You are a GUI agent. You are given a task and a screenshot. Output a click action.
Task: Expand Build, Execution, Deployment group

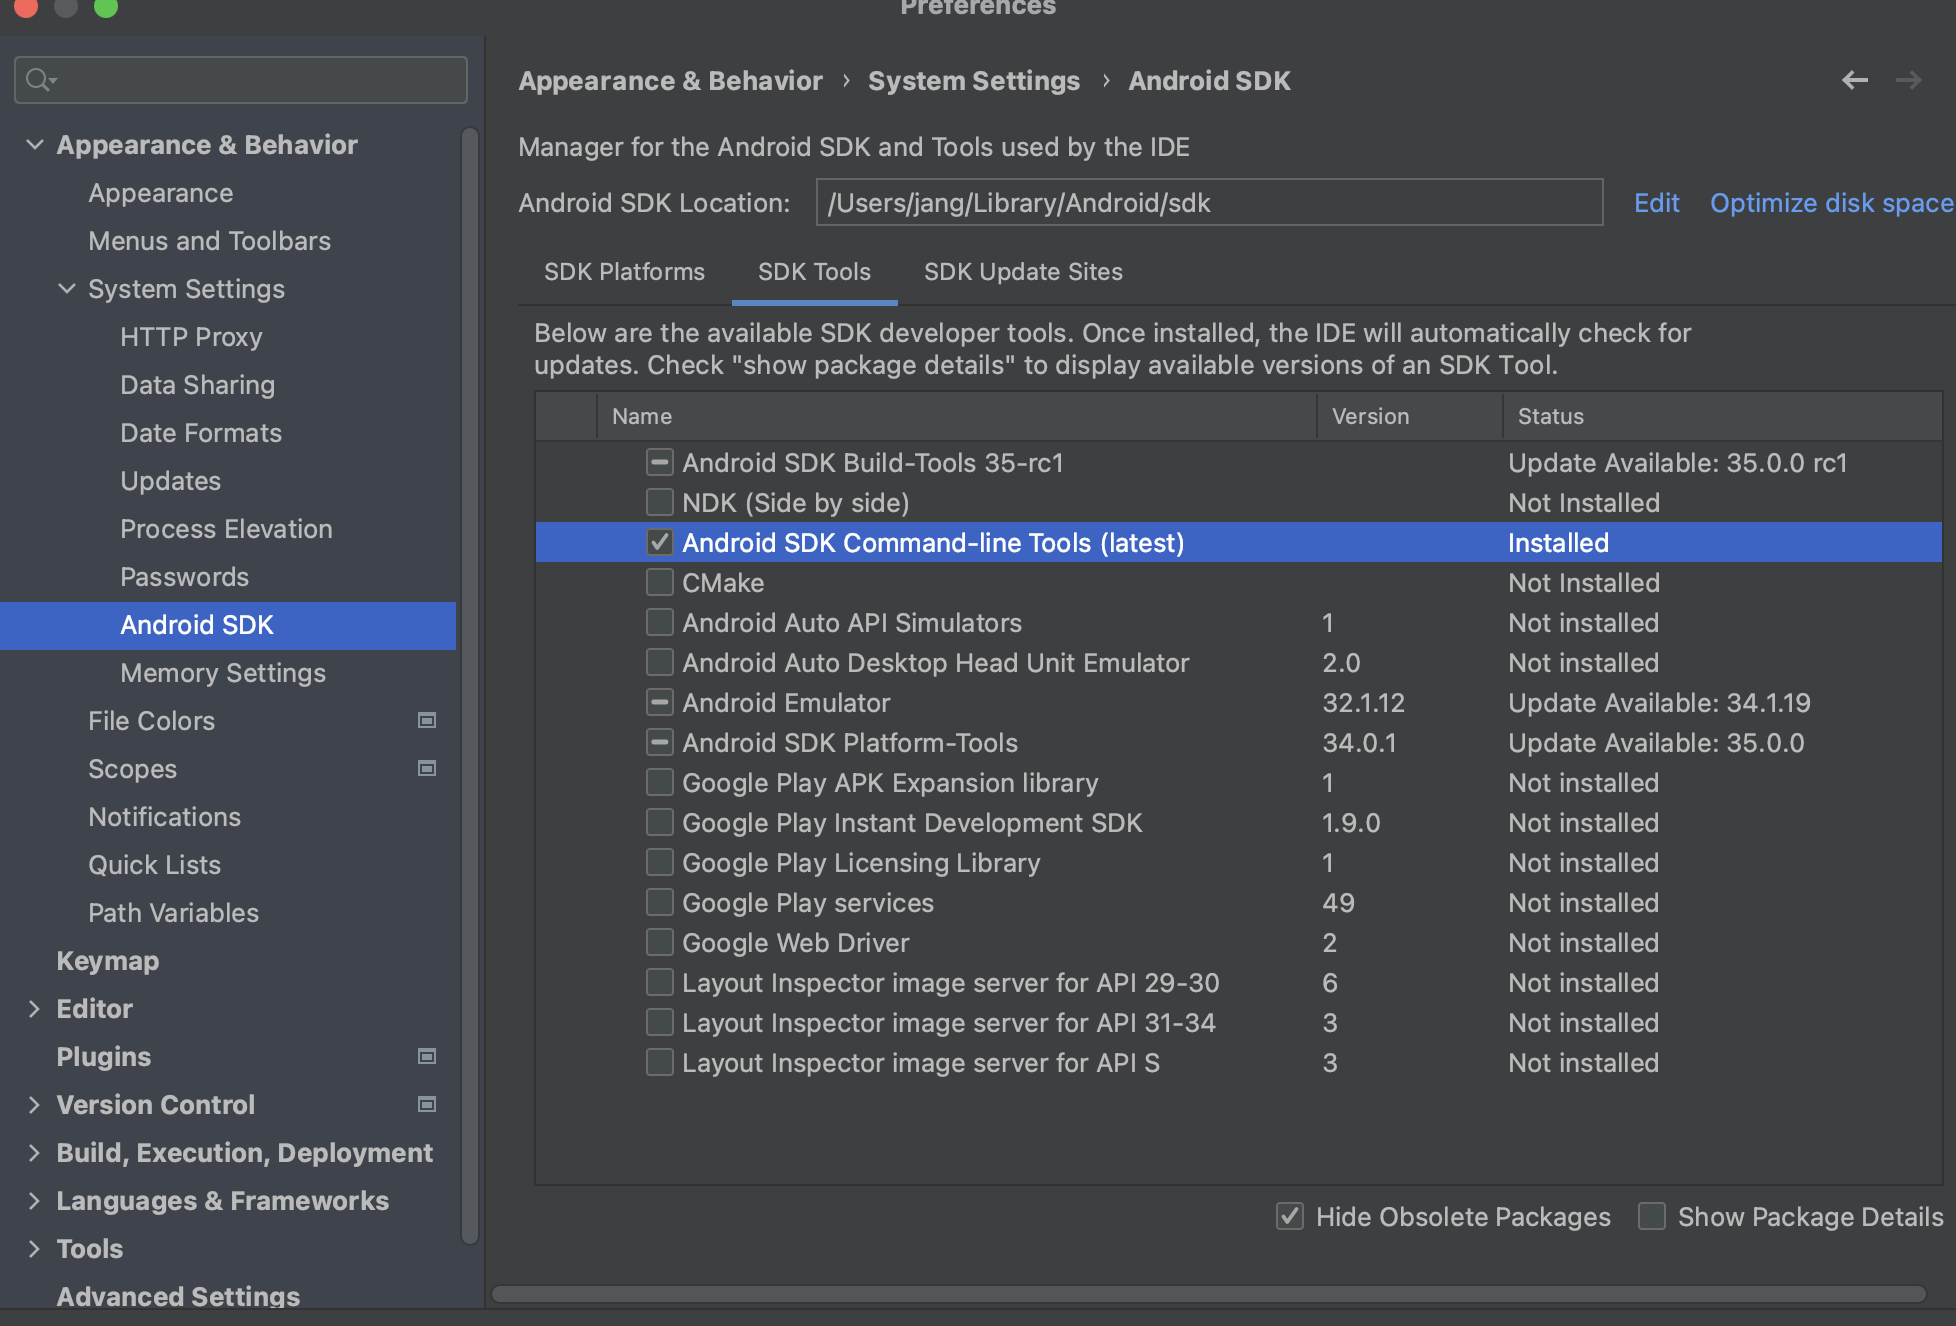point(35,1153)
